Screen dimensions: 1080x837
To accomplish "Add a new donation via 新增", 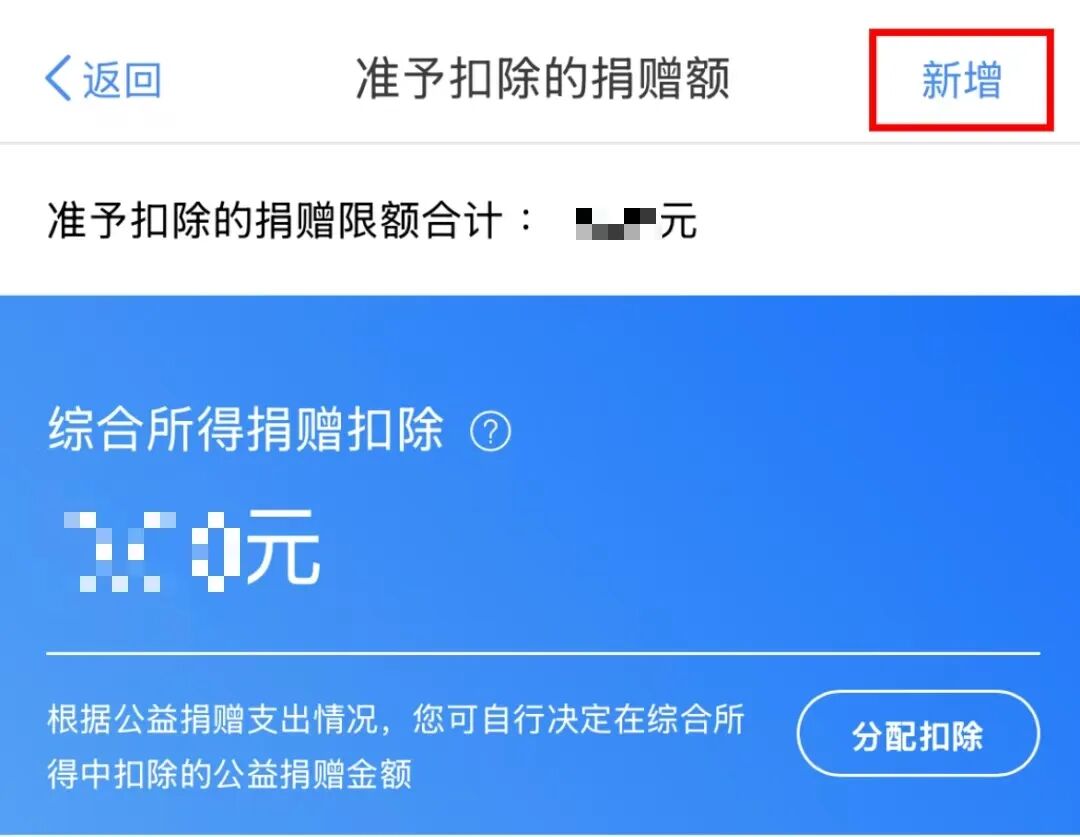I will pyautogui.click(x=961, y=79).
